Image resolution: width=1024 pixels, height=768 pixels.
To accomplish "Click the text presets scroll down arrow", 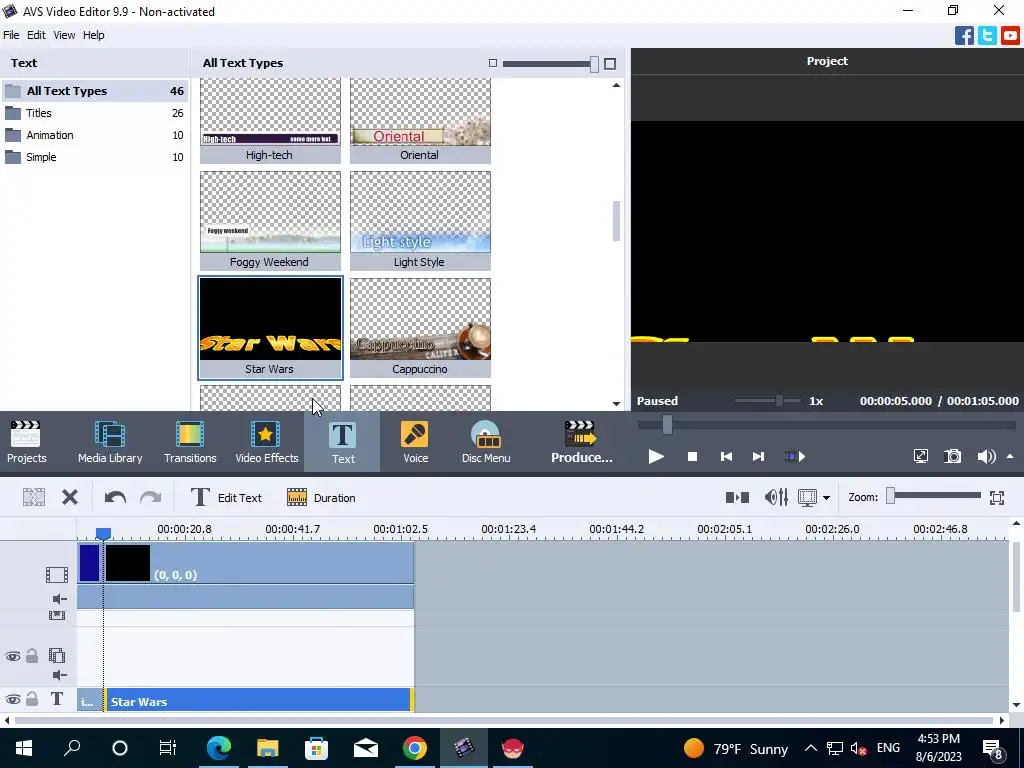I will 616,404.
